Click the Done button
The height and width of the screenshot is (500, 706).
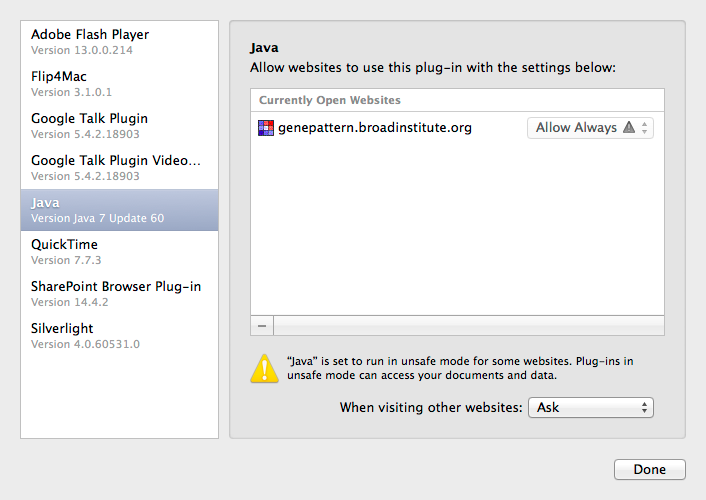(x=650, y=469)
